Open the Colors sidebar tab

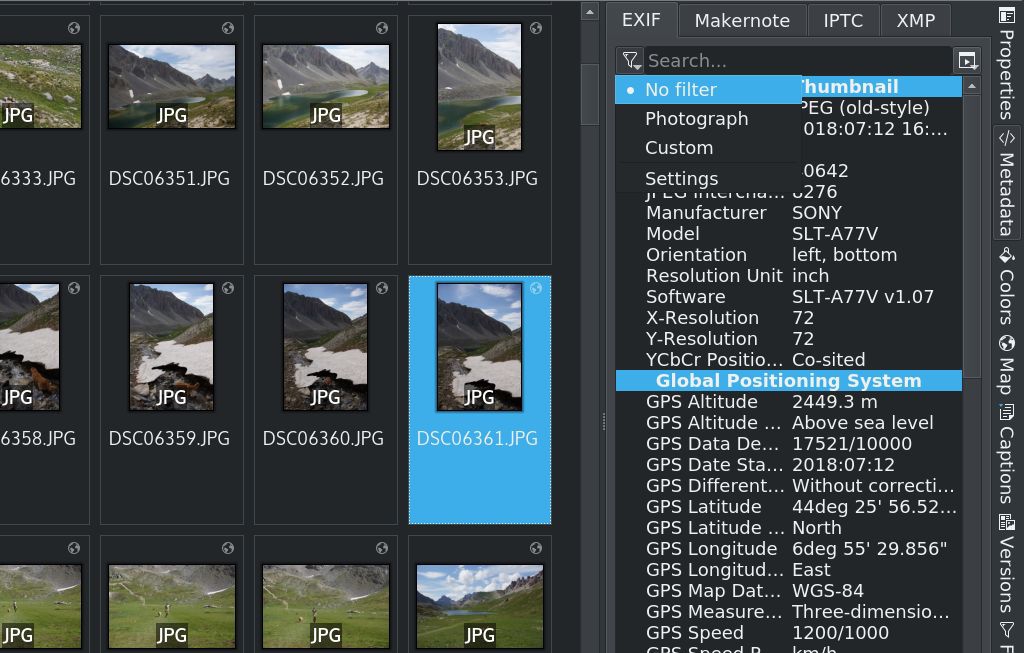tap(1006, 286)
